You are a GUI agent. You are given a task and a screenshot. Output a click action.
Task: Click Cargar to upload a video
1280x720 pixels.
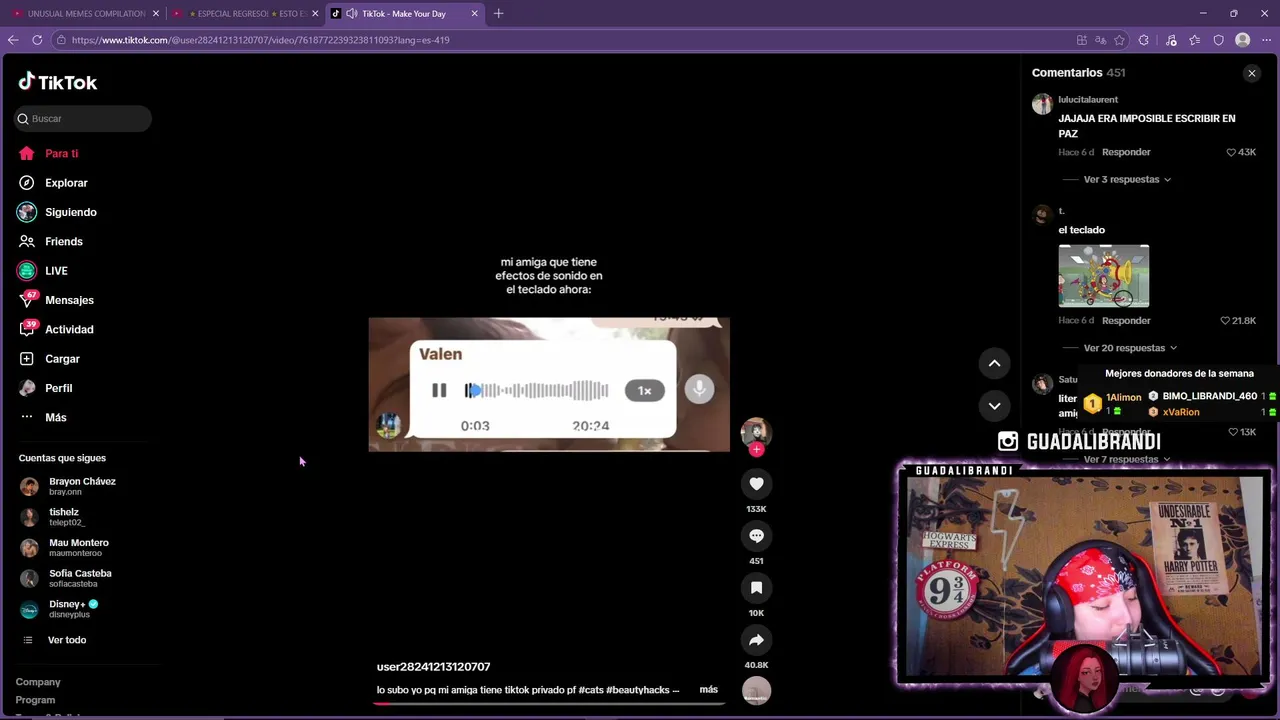[x=49, y=359]
